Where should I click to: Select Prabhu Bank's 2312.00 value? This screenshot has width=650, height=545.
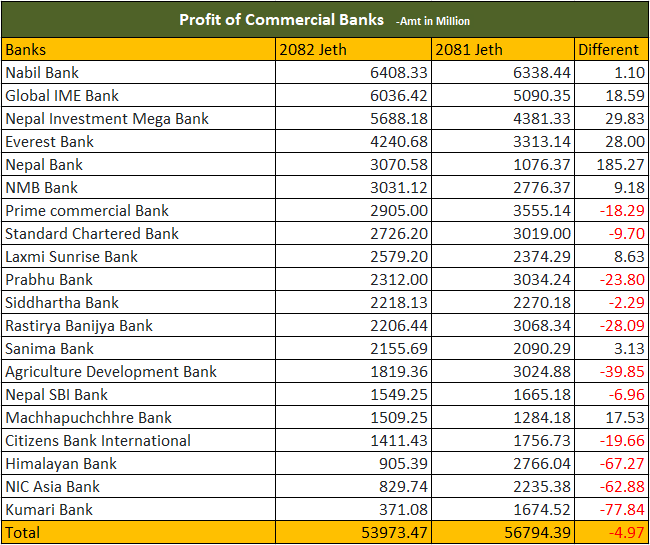354,279
